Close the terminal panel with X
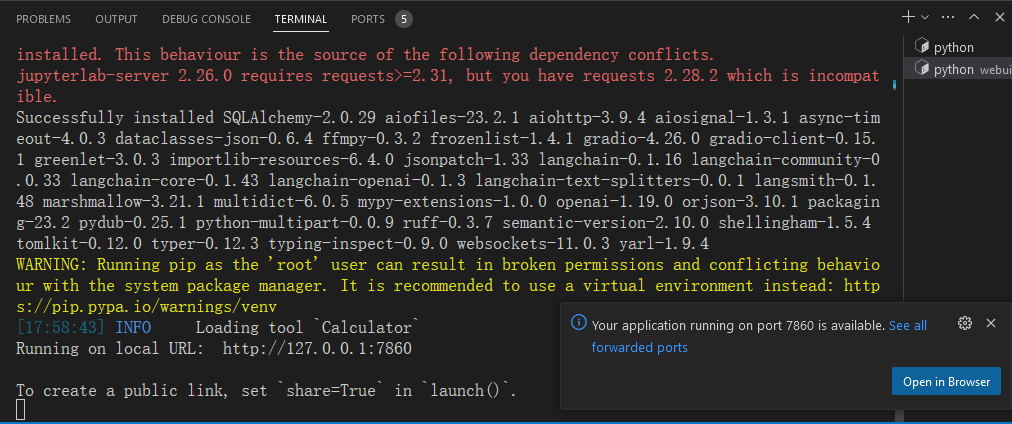Screen dimensions: 1012x424 click(x=997, y=17)
